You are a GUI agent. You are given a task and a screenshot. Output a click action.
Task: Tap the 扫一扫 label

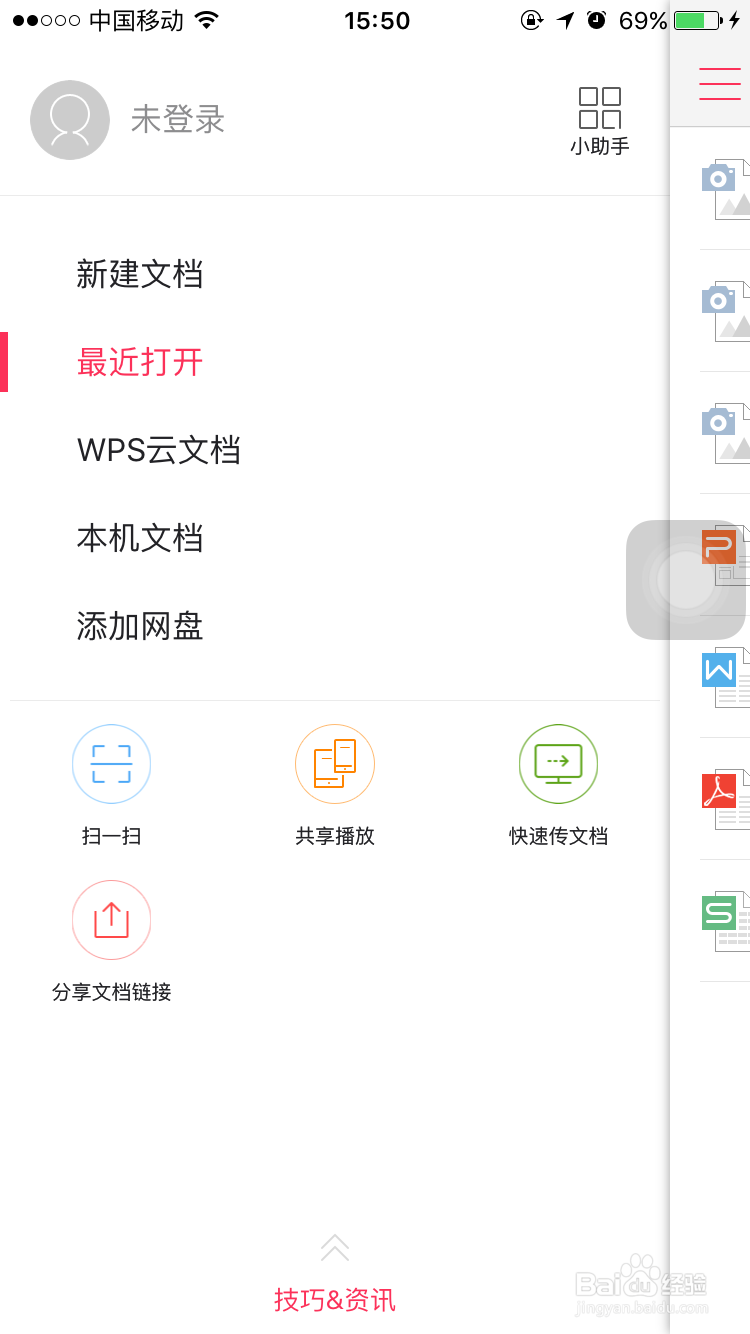pyautogui.click(x=111, y=836)
